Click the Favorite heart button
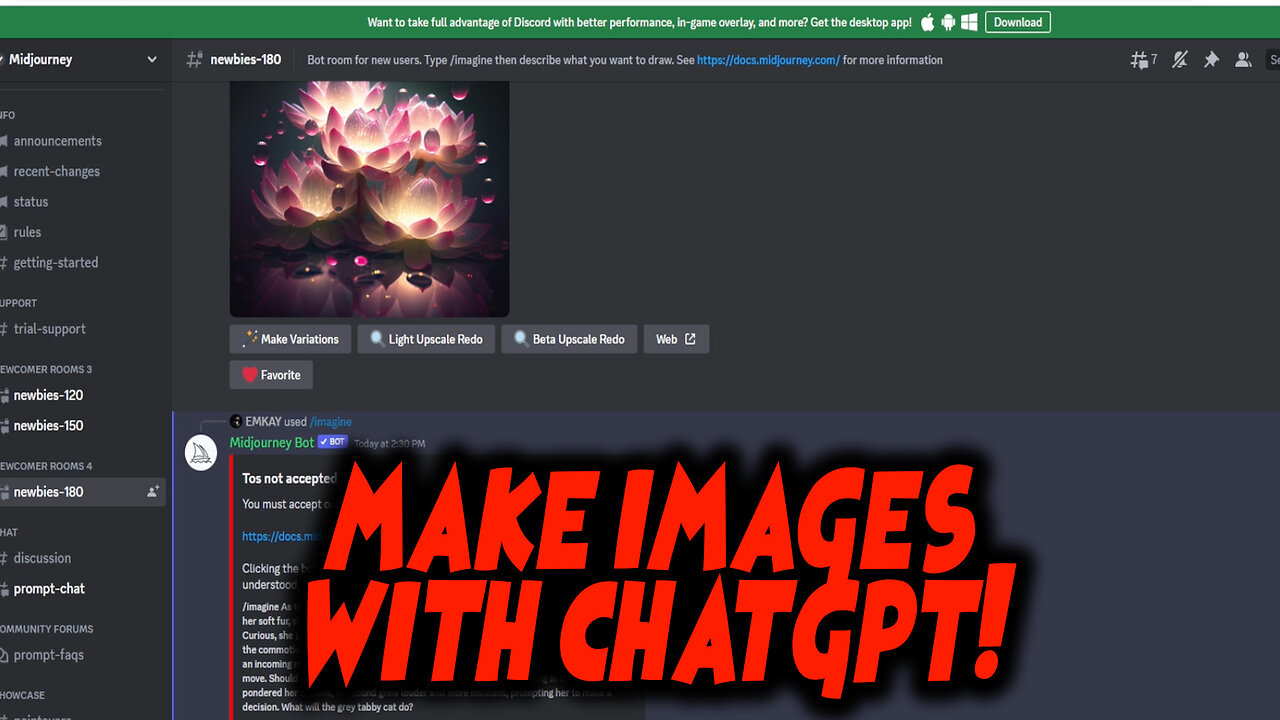Screen dimensions: 1280x720 click(271, 375)
